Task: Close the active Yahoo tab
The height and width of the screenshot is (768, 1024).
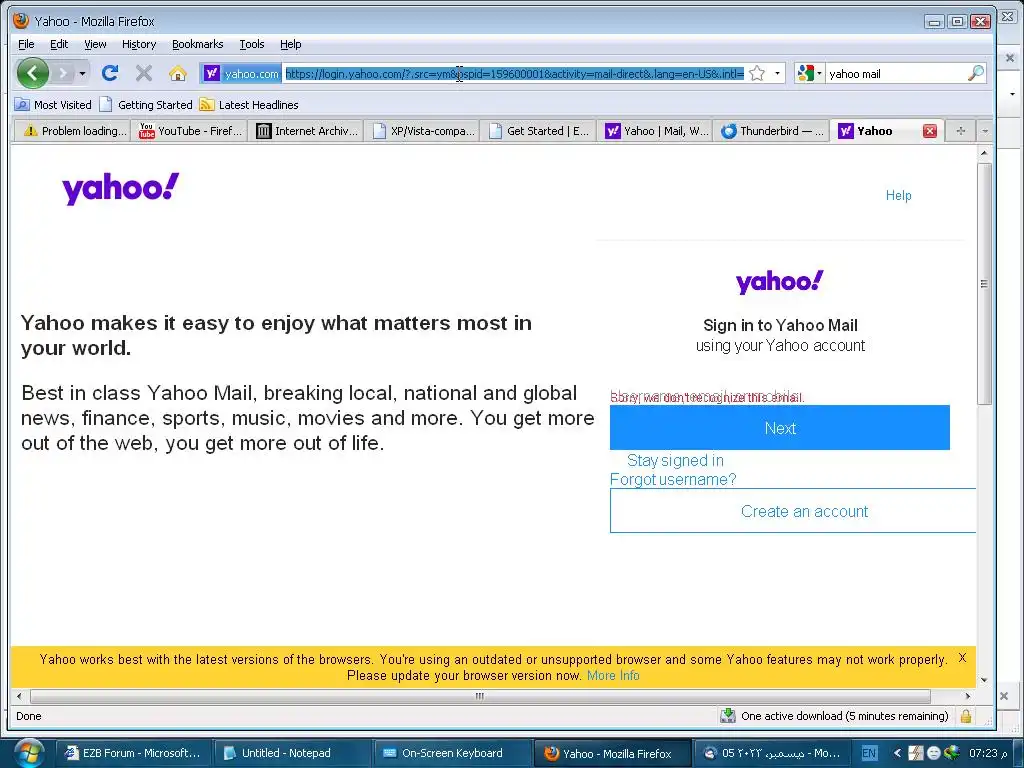Action: coord(930,131)
